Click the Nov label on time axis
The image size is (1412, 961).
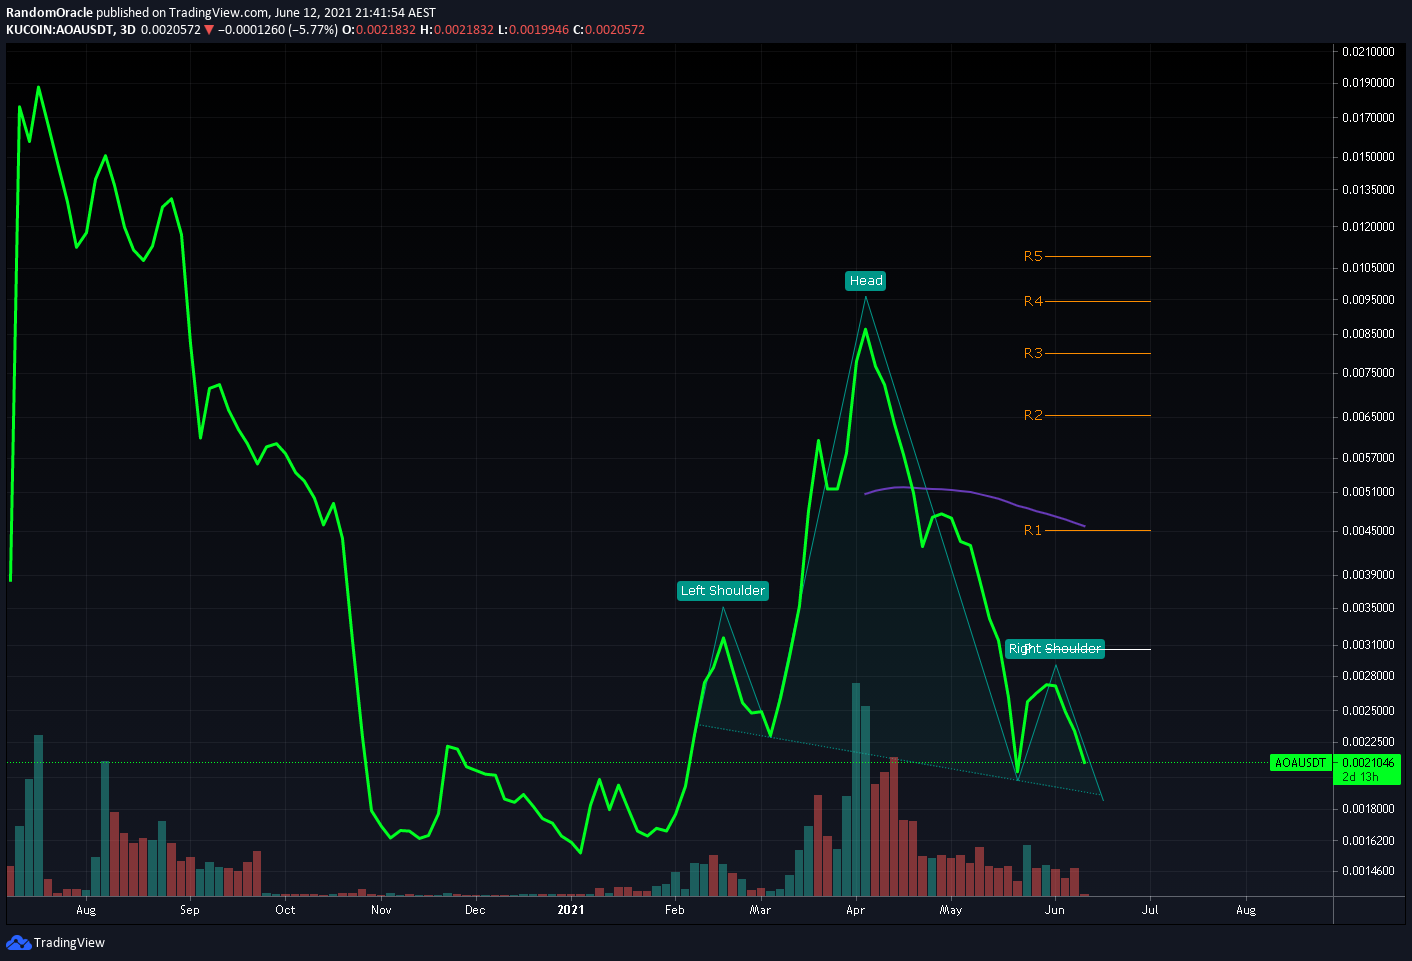(x=381, y=910)
